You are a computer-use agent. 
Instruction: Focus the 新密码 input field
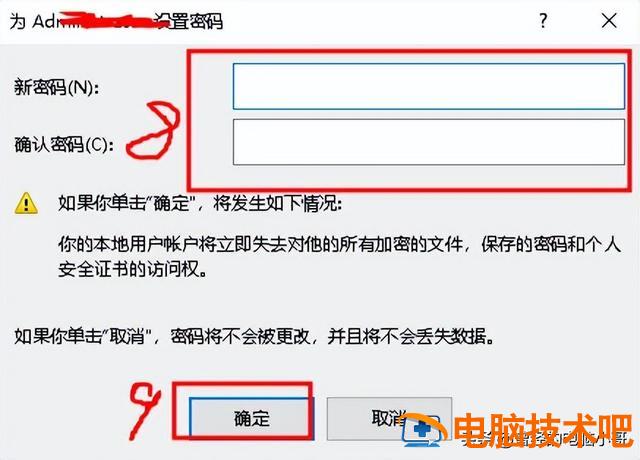[x=429, y=86]
